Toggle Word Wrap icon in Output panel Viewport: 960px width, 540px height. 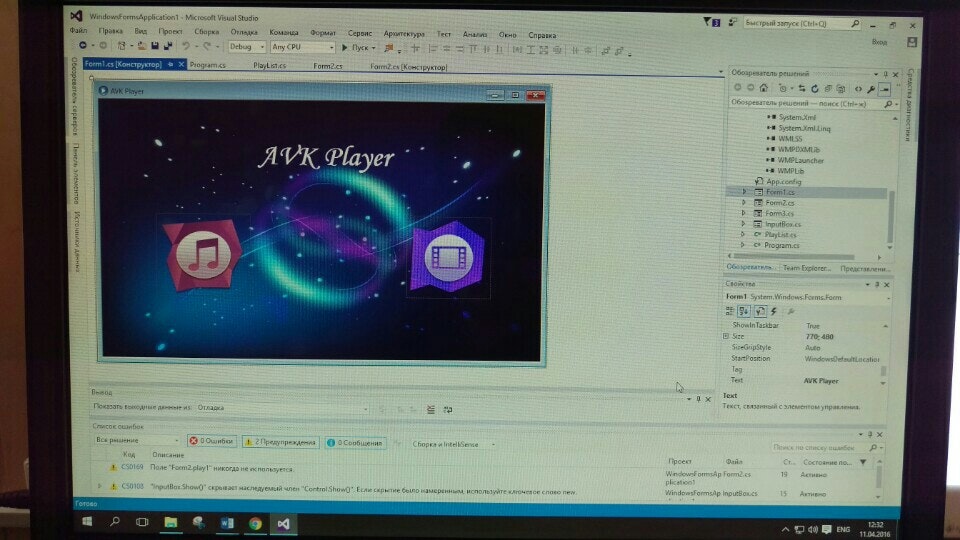click(448, 410)
